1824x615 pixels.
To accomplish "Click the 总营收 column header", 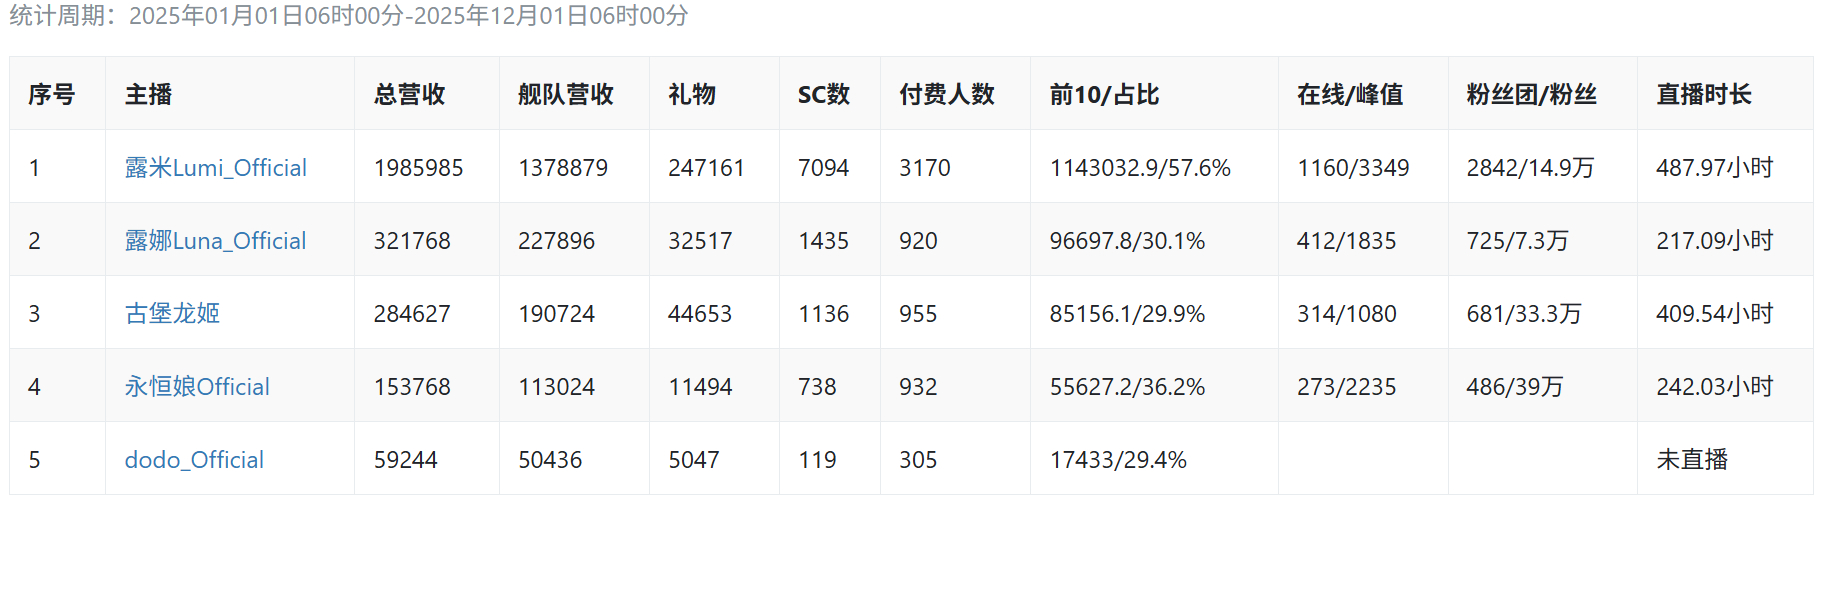I will click(409, 95).
